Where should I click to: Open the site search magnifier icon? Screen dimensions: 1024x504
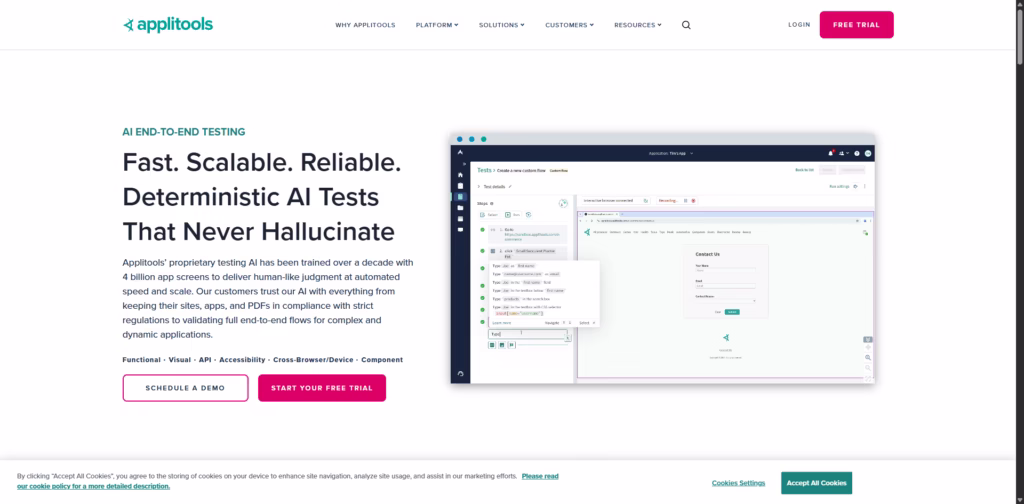[686, 25]
